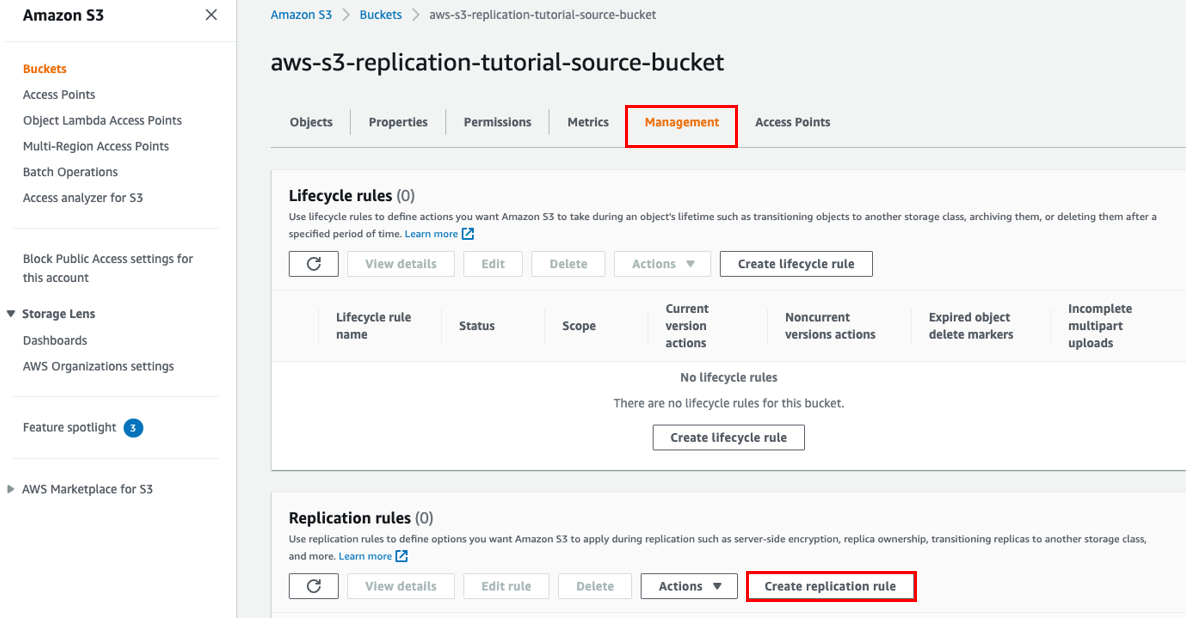Click the Scope column header

pyautogui.click(x=579, y=326)
